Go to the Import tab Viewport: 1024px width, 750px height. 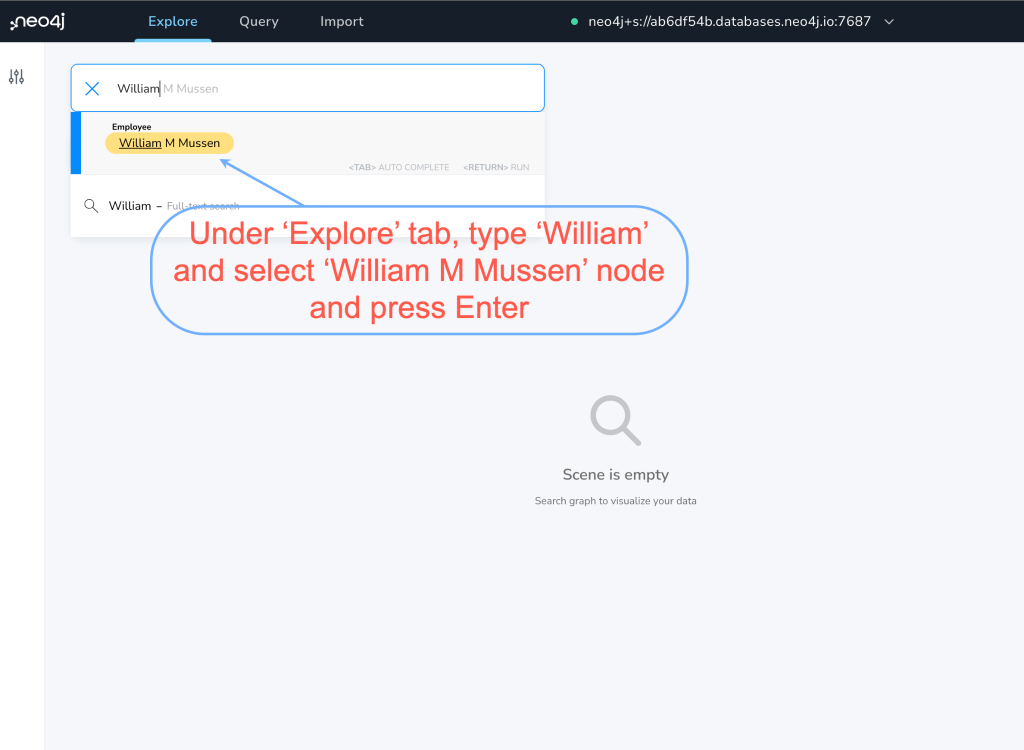pos(342,21)
